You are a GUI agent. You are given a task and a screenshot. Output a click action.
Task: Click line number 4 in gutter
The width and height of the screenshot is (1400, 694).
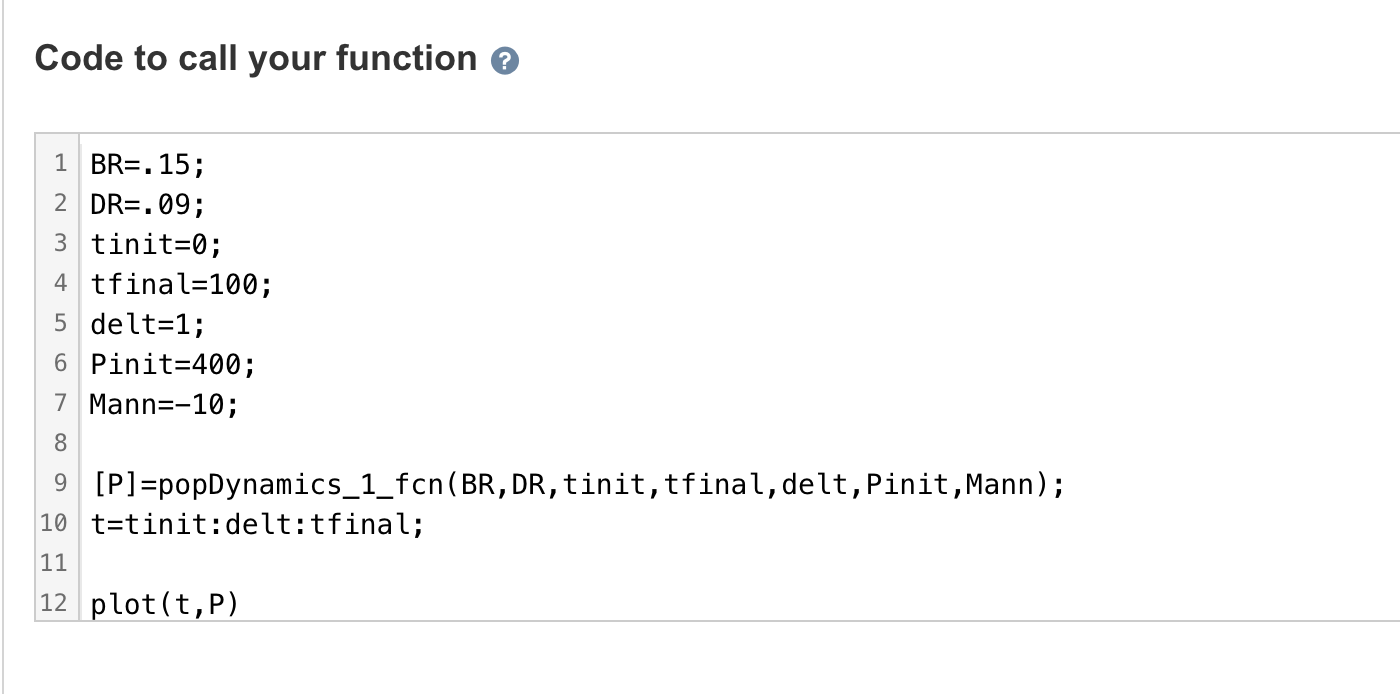coord(60,285)
